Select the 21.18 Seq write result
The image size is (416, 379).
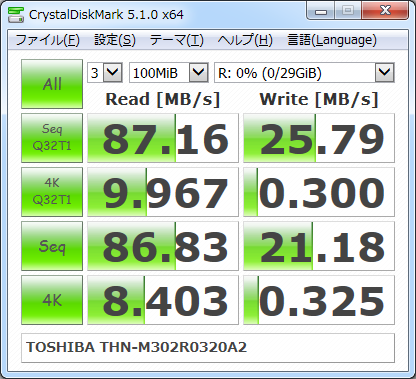tap(319, 246)
